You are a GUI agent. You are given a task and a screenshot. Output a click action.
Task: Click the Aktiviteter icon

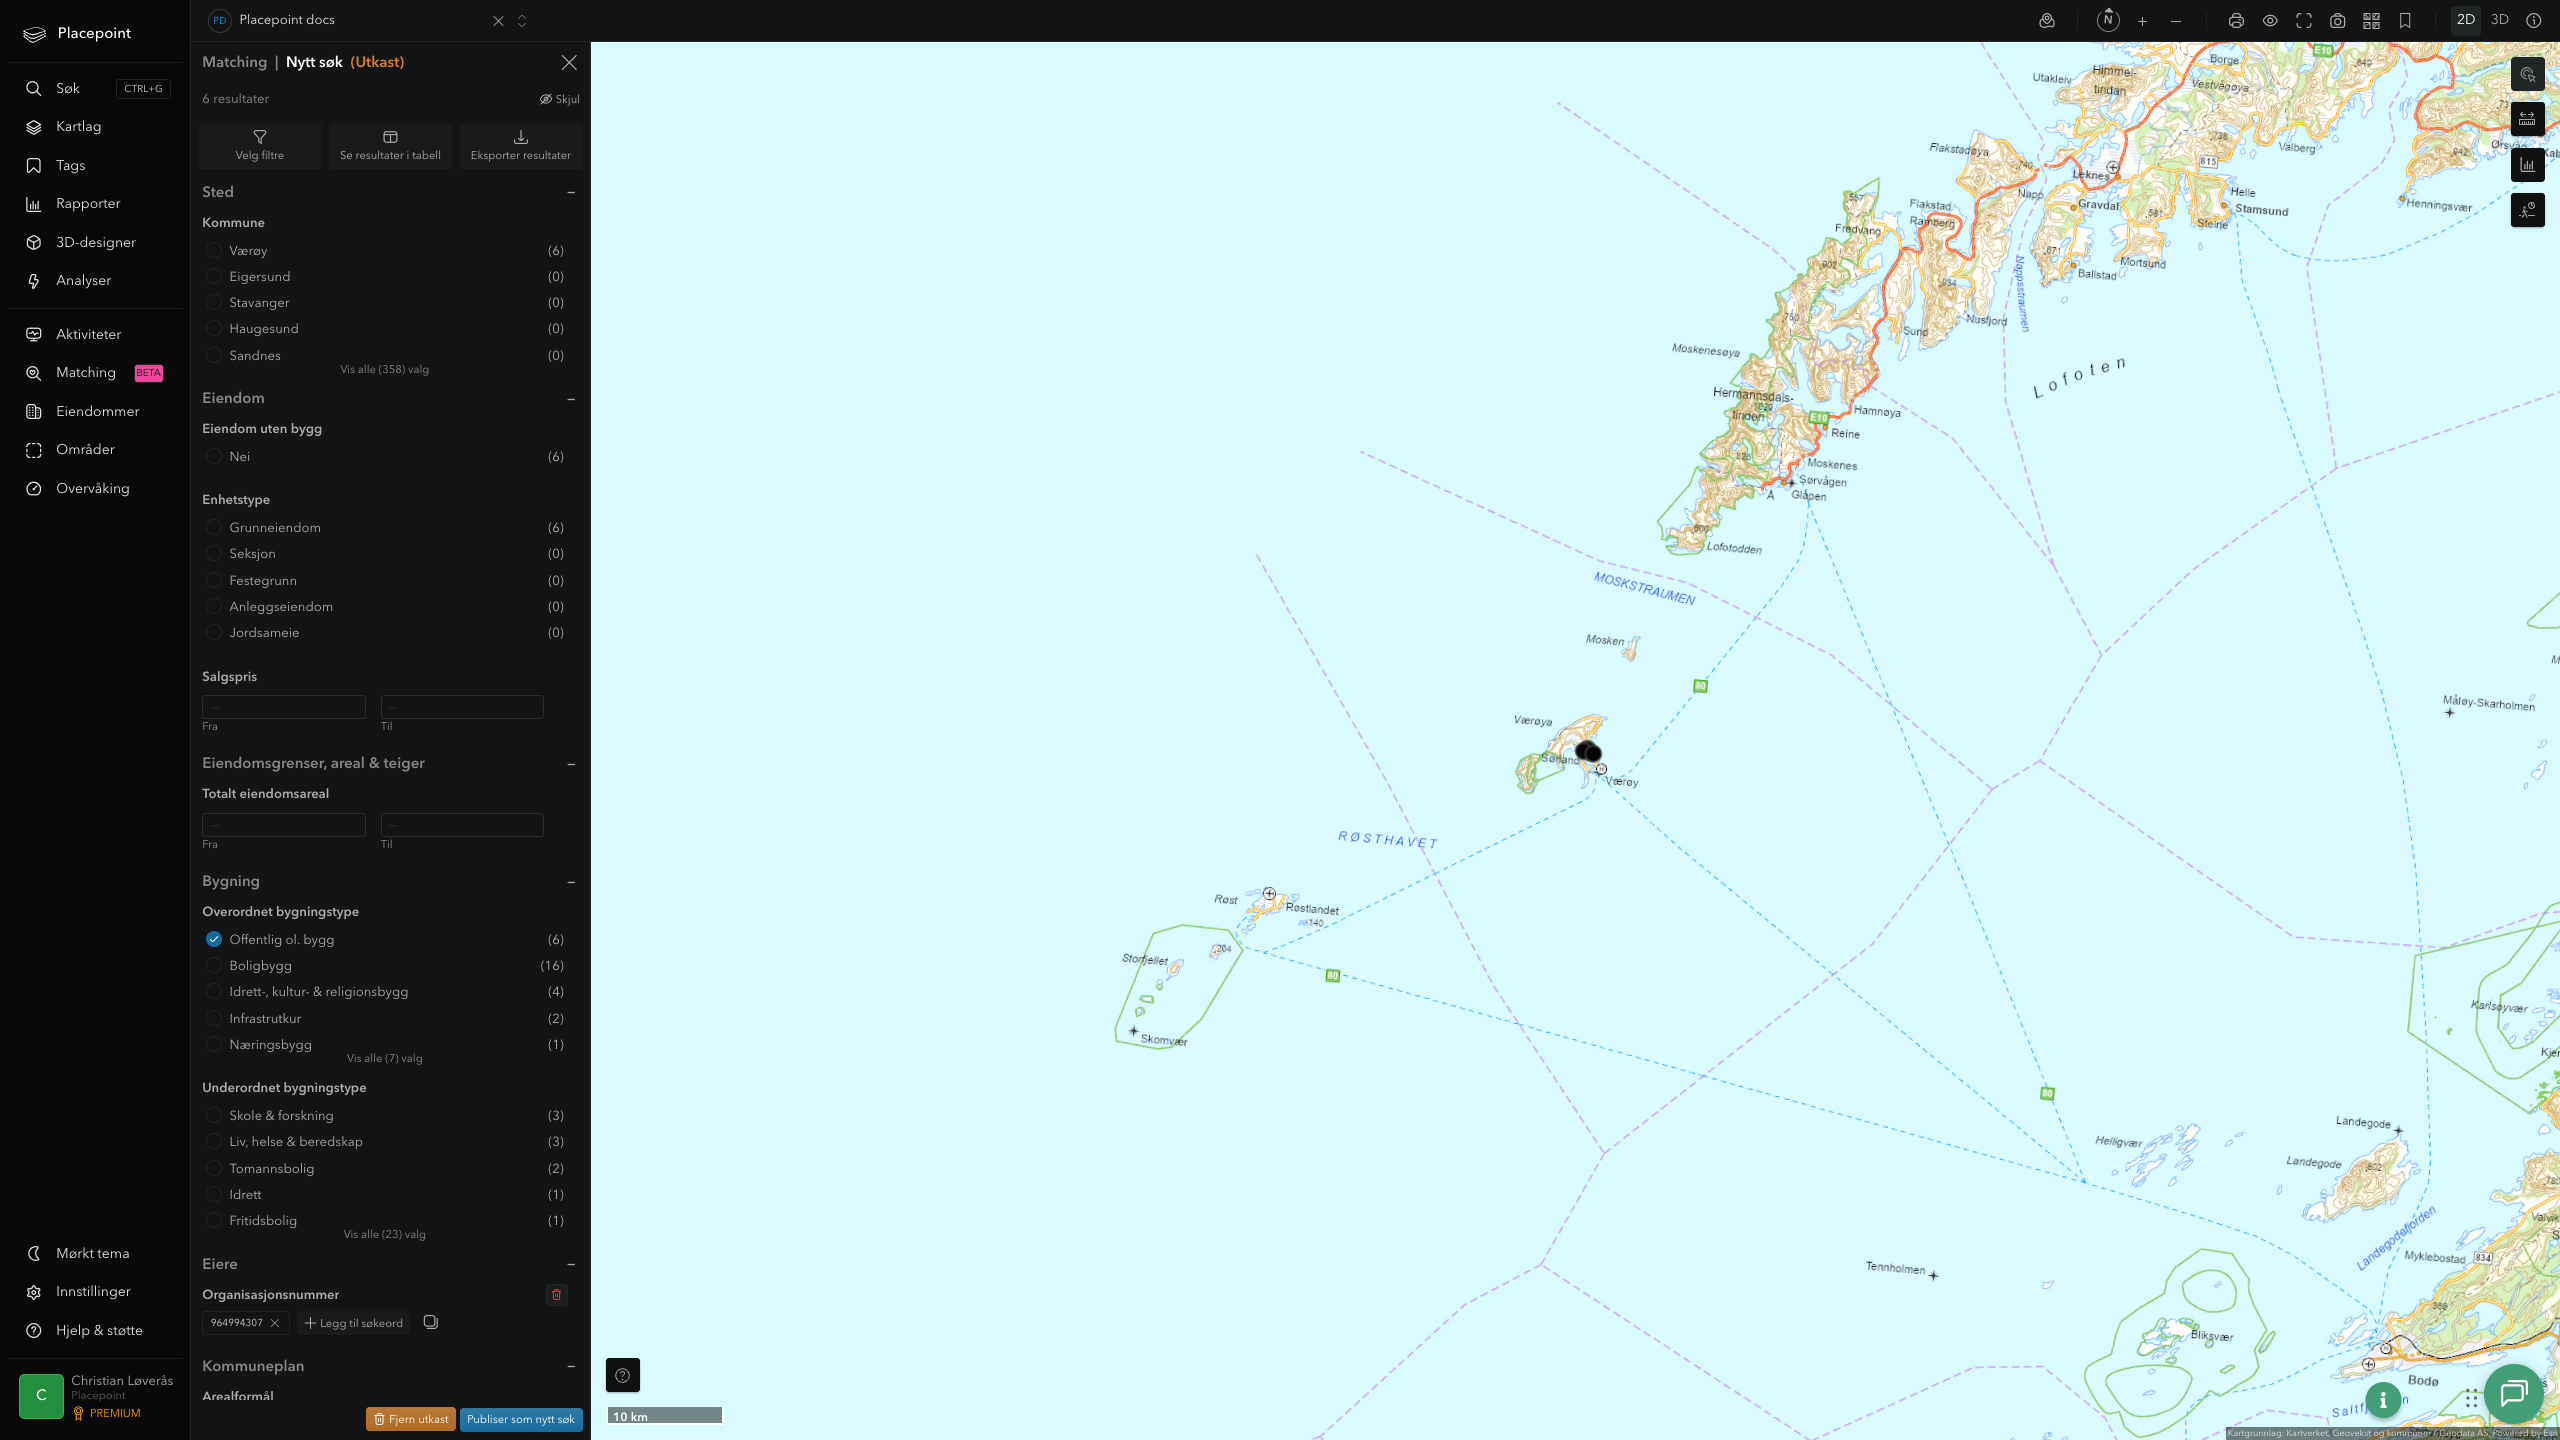click(x=34, y=334)
